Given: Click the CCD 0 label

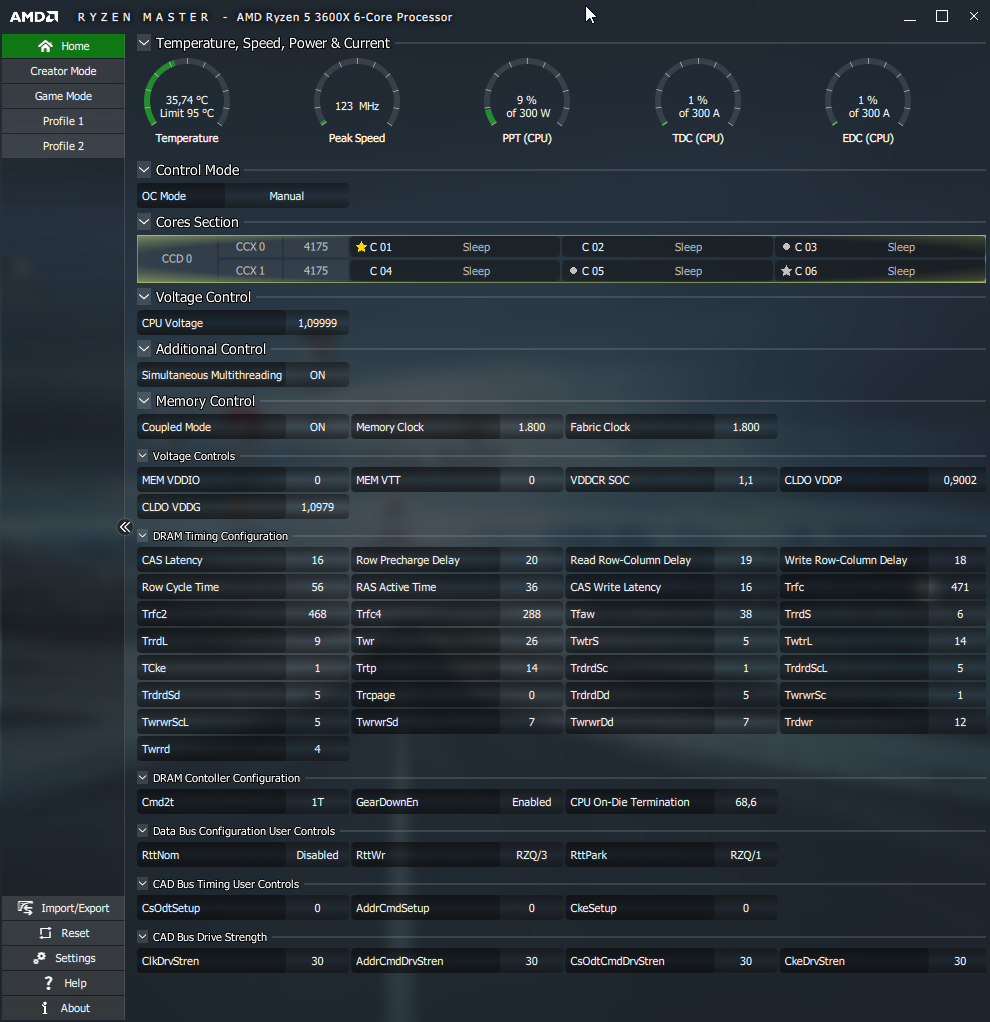Looking at the screenshot, I should pyautogui.click(x=177, y=259).
